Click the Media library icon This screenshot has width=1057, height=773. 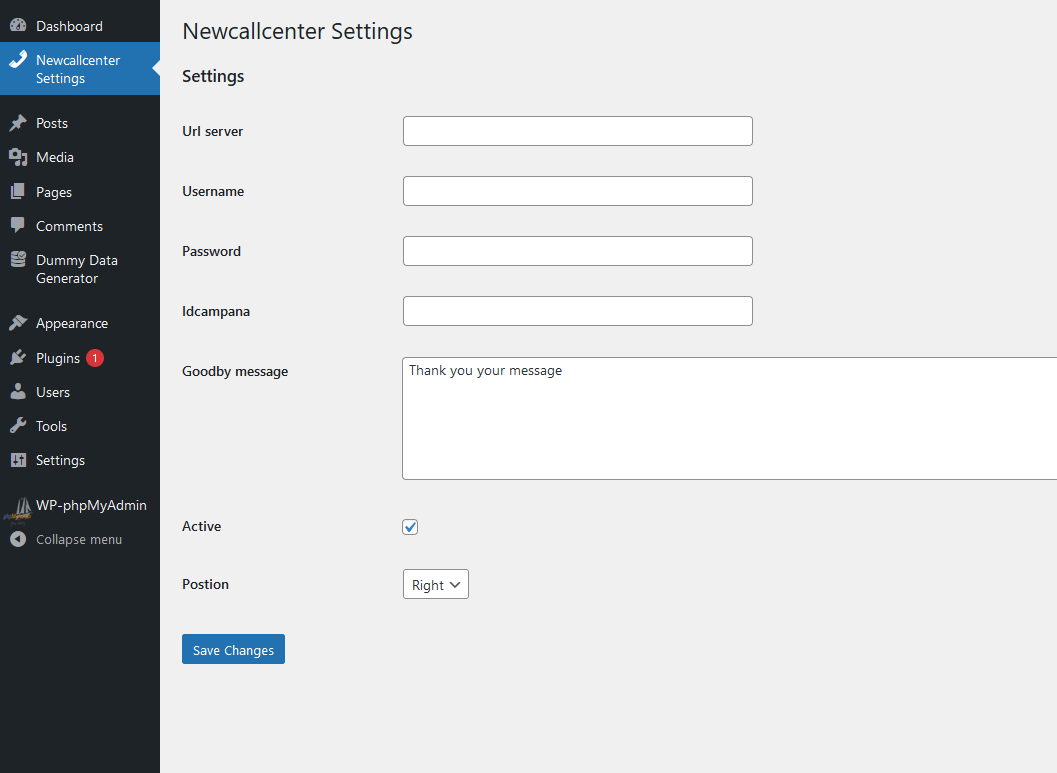[x=18, y=157]
